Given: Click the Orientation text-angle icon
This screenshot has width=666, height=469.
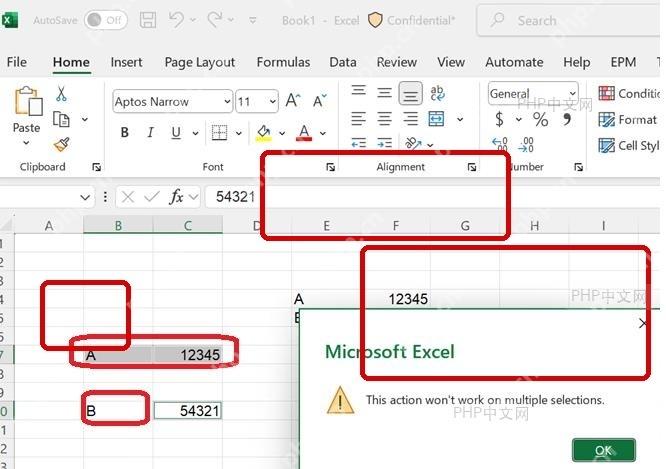Looking at the screenshot, I should [413, 143].
